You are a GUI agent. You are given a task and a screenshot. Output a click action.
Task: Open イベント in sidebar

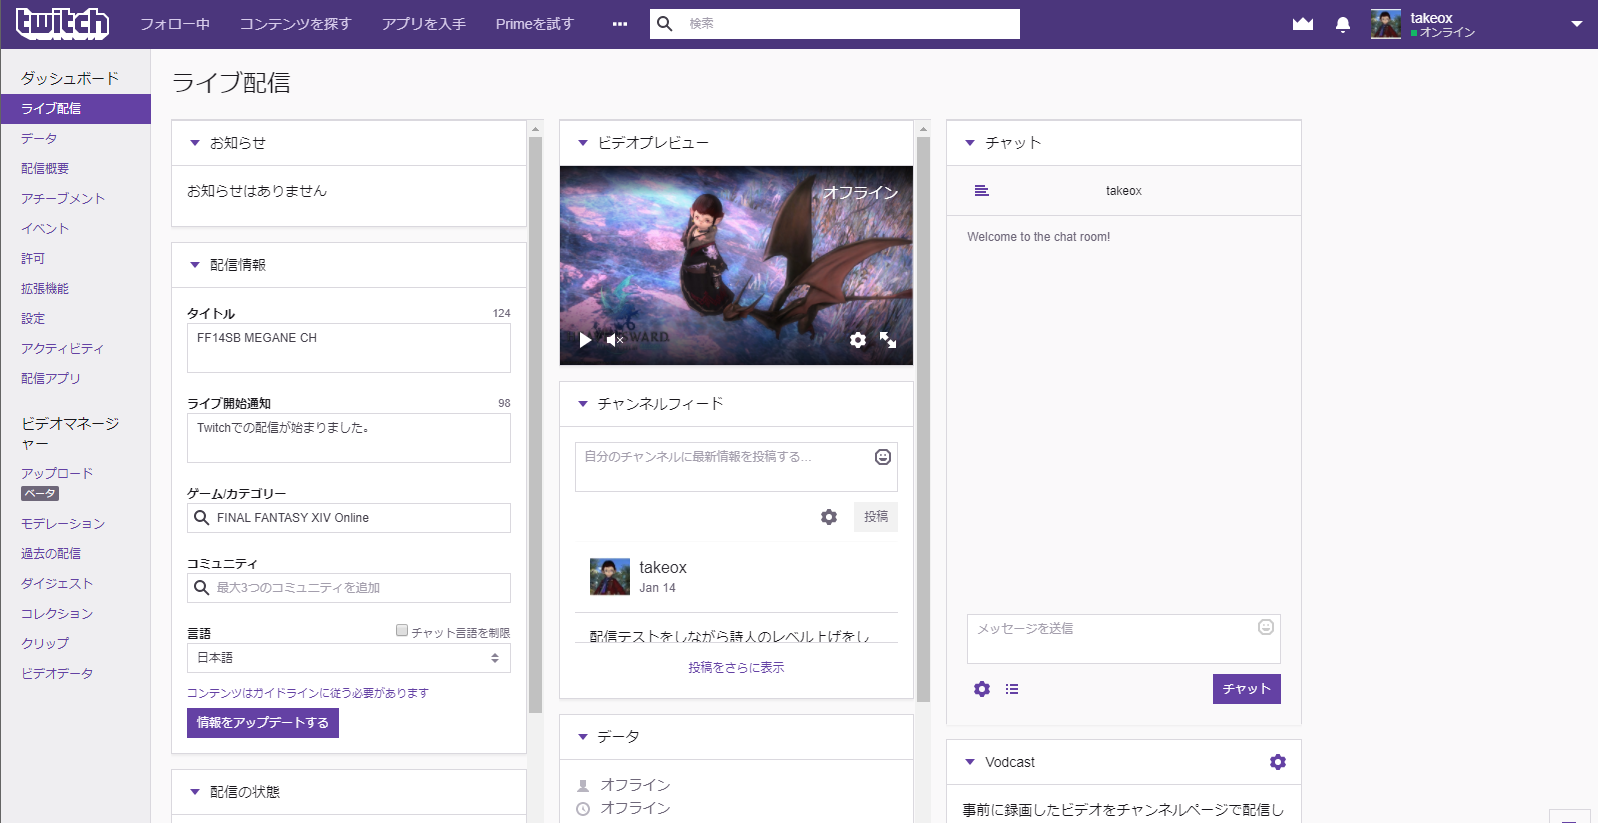[x=45, y=229]
